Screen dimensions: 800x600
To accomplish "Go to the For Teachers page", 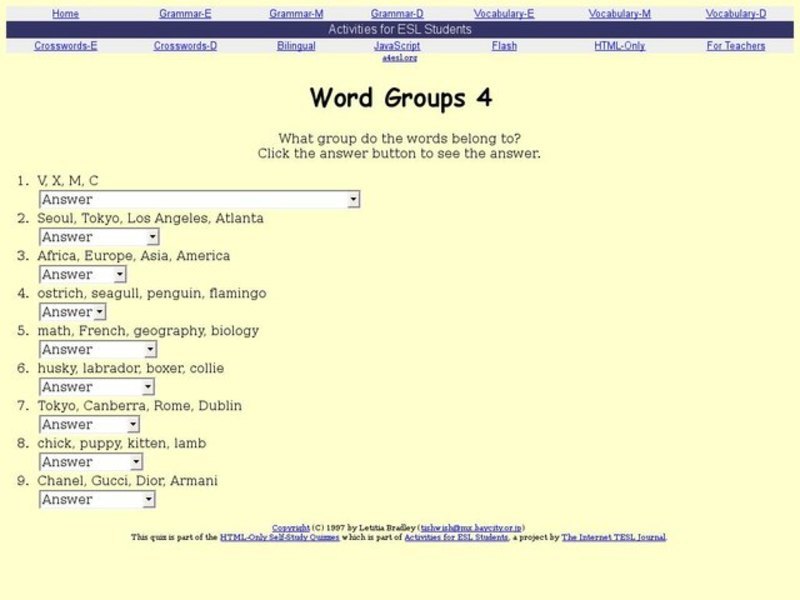I will click(x=736, y=45).
